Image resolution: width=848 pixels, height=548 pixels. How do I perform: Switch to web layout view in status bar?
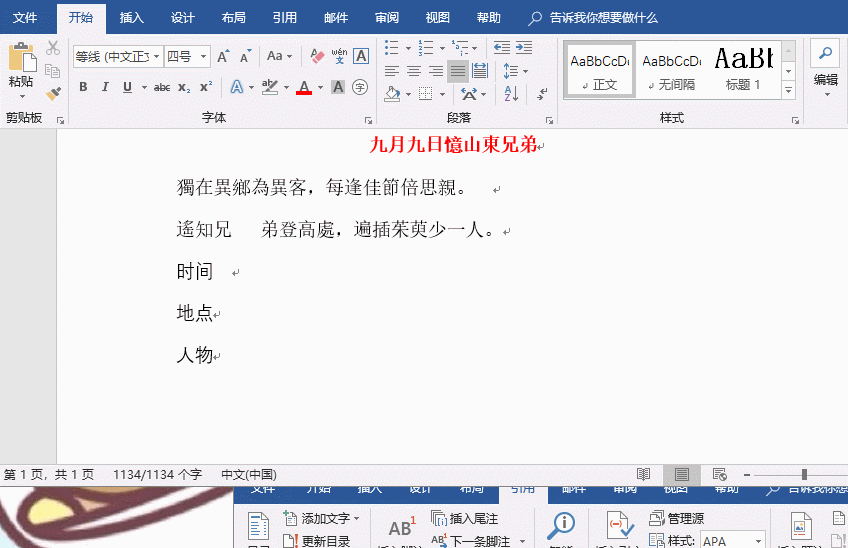click(719, 474)
